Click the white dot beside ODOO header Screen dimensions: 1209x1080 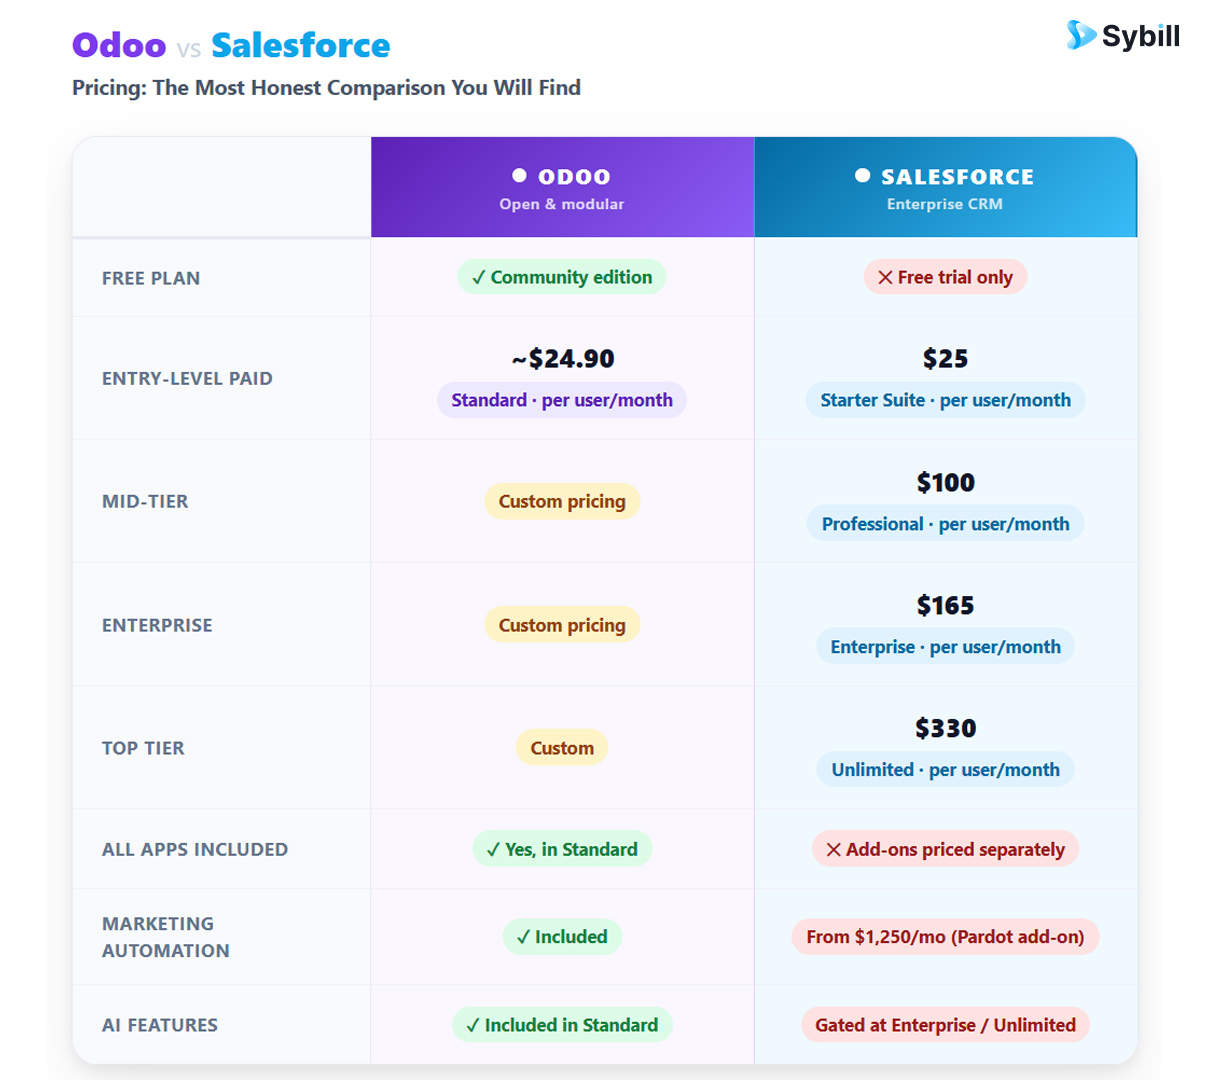coord(519,175)
